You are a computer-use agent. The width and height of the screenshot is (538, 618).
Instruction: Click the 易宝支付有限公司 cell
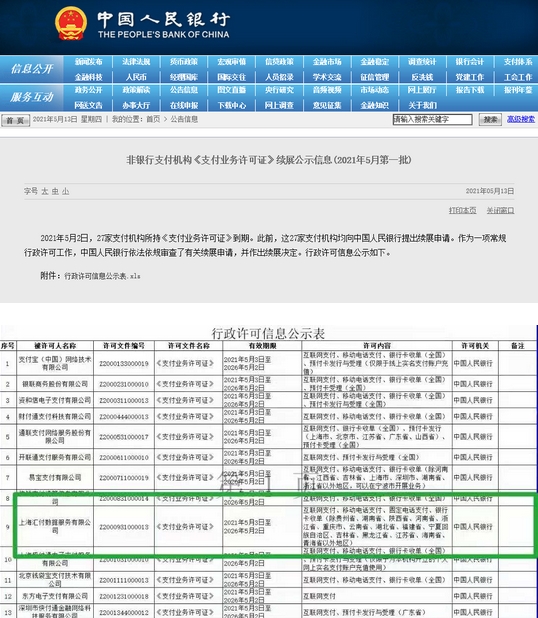[x=55, y=477]
